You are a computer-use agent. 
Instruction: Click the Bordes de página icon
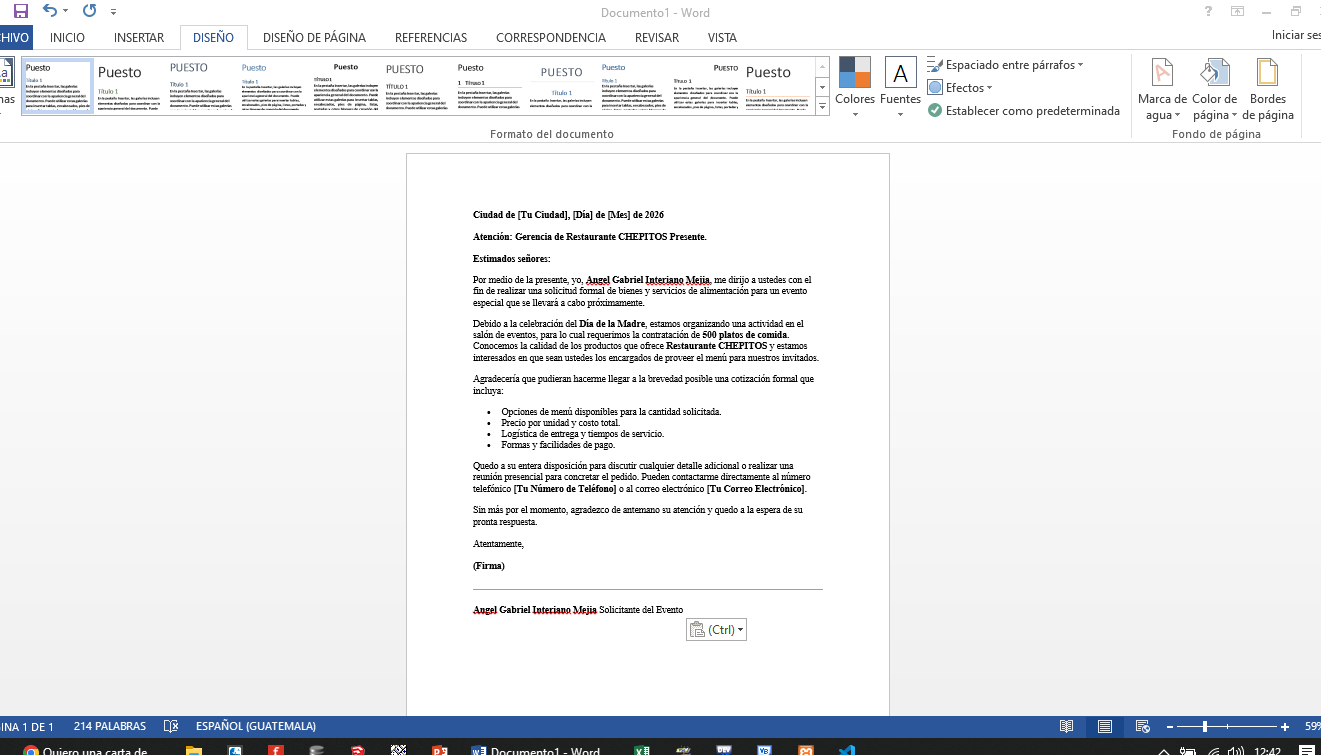(x=1268, y=88)
